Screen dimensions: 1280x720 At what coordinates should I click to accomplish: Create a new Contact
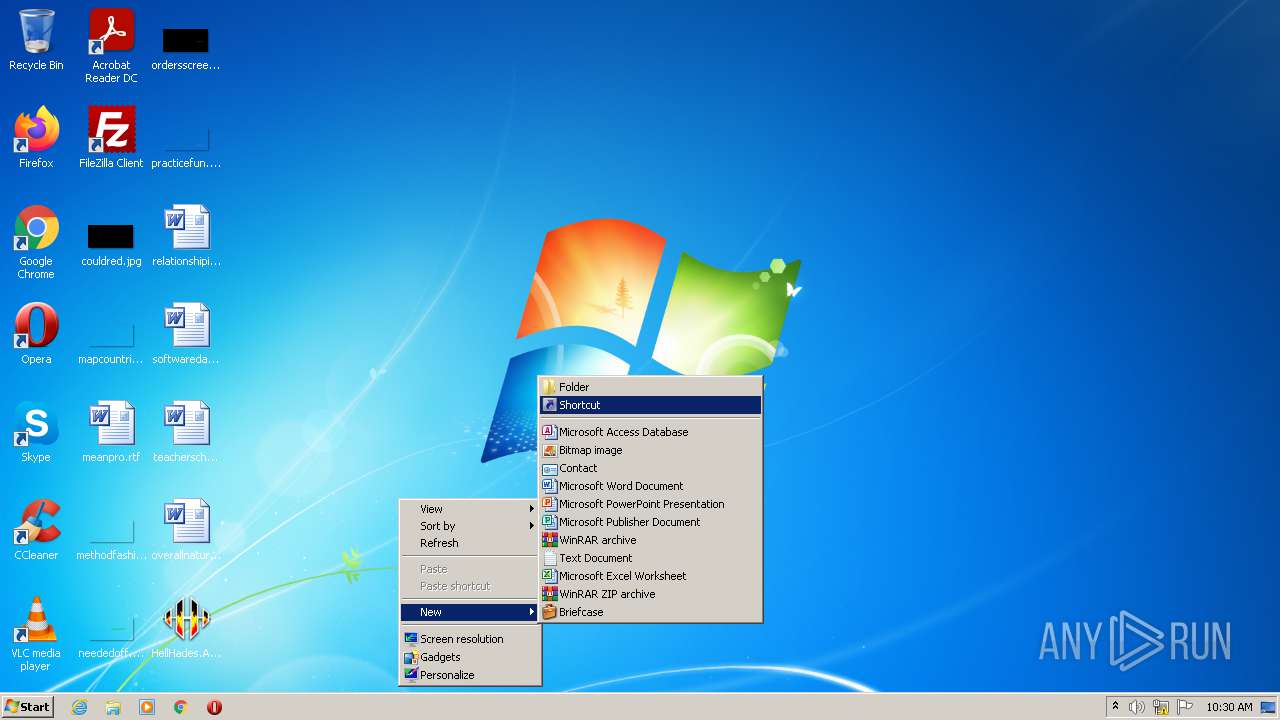click(x=651, y=468)
